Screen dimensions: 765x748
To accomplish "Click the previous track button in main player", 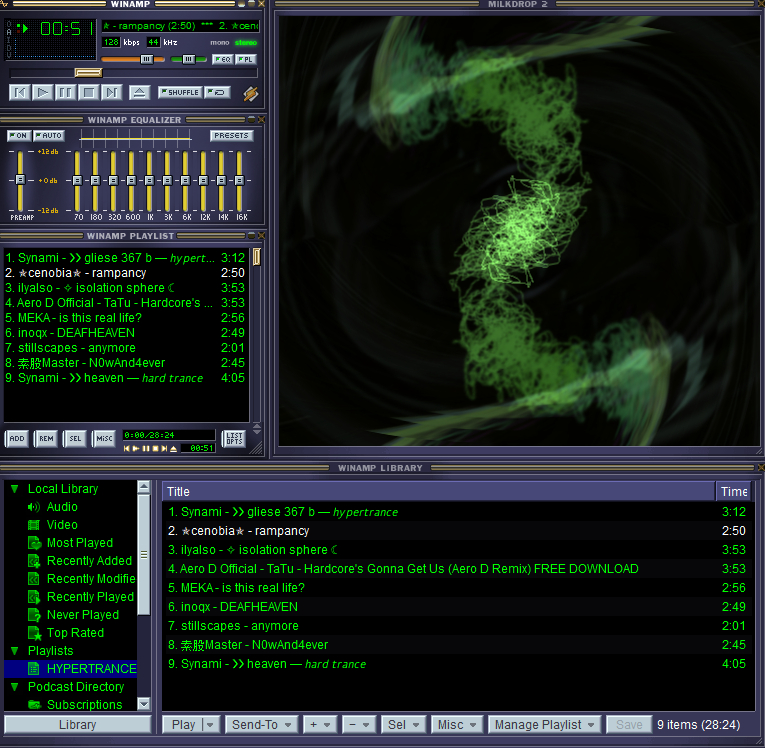I will tap(19, 93).
